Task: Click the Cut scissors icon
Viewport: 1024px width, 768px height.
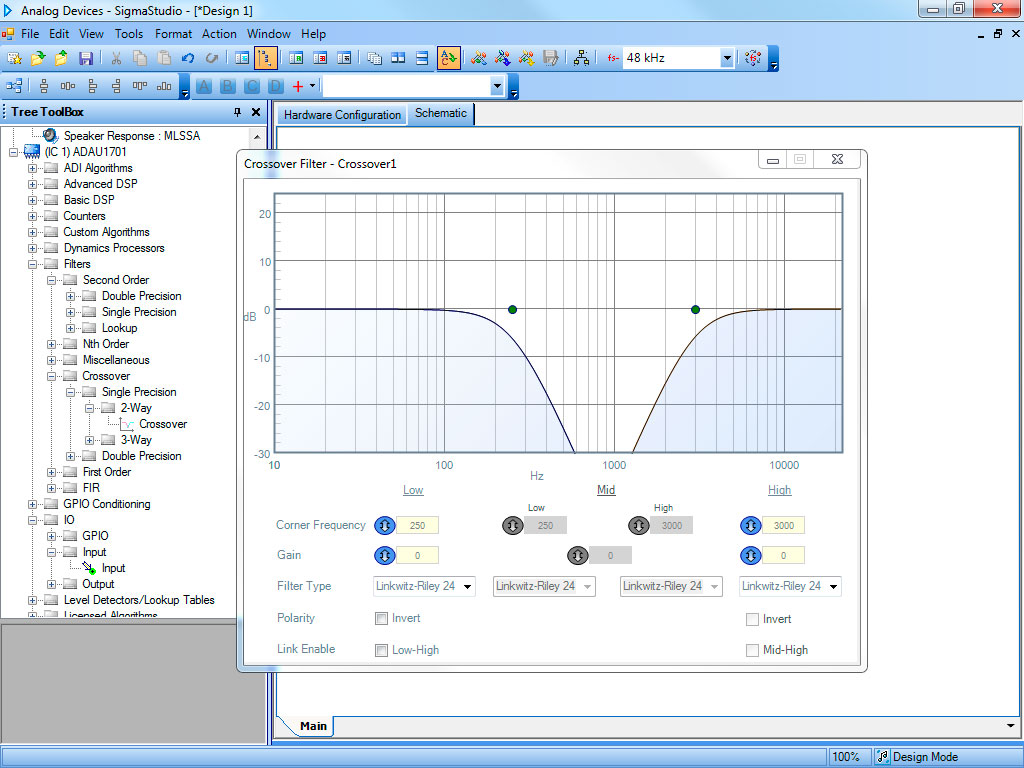Action: (x=116, y=58)
